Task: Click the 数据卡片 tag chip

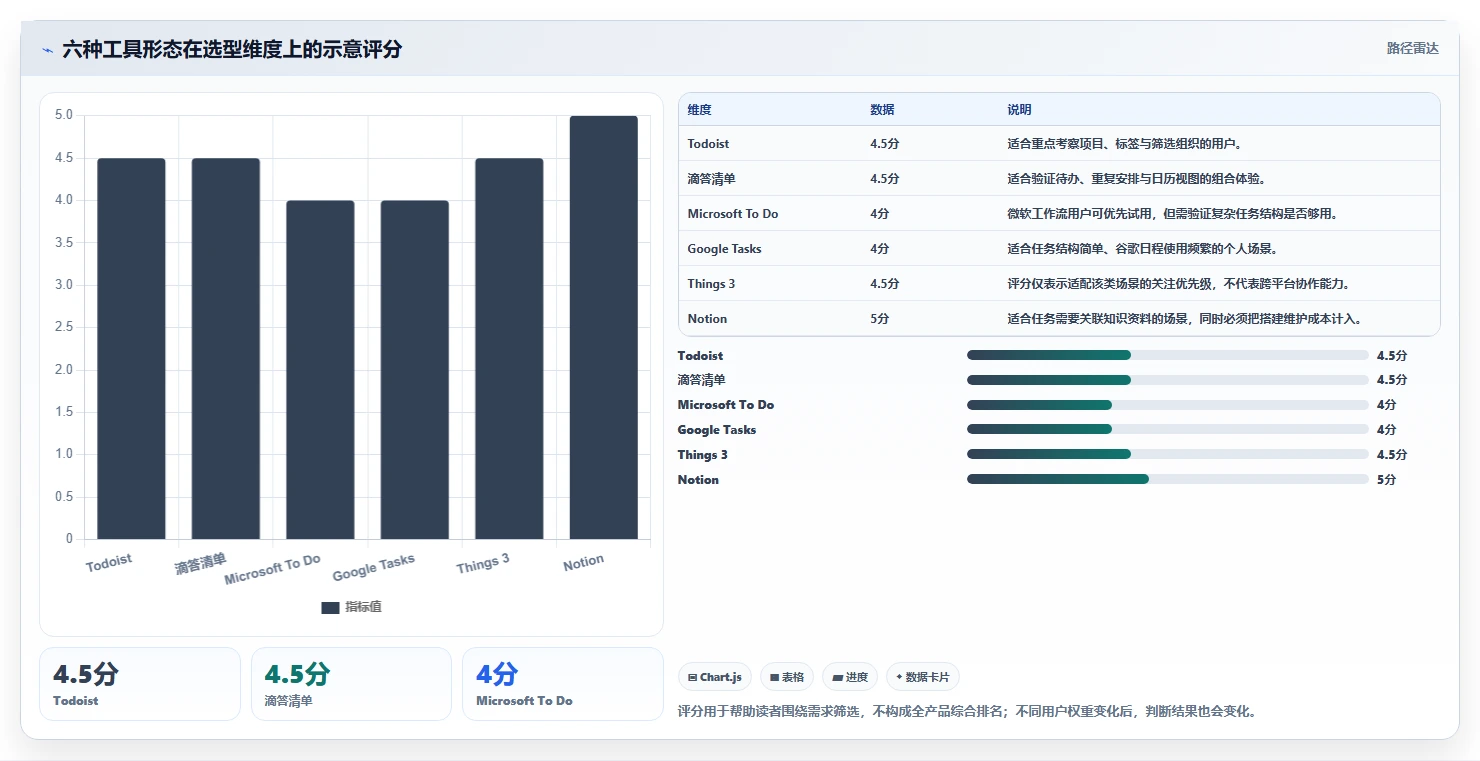Action: point(923,677)
